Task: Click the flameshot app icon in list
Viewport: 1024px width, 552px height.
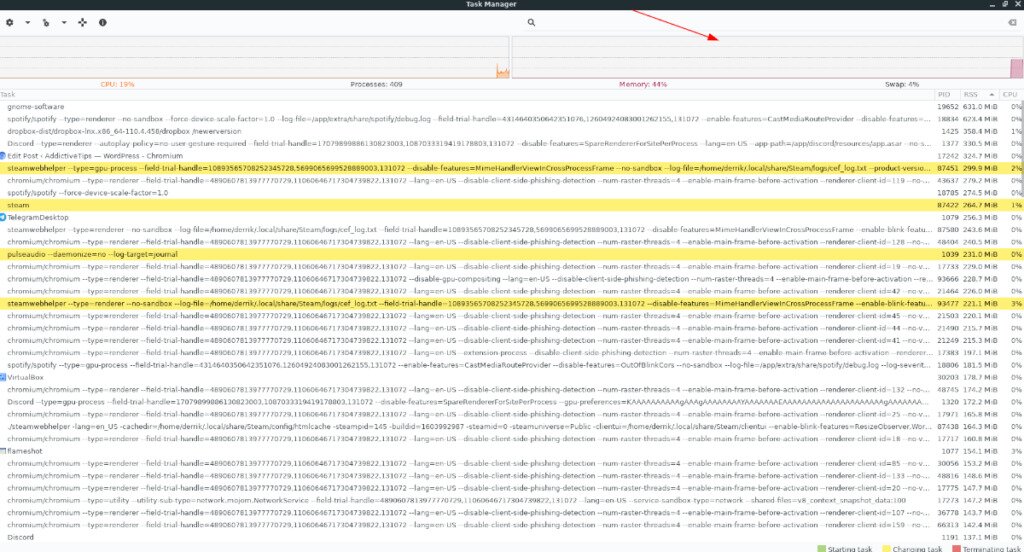Action: point(3,451)
